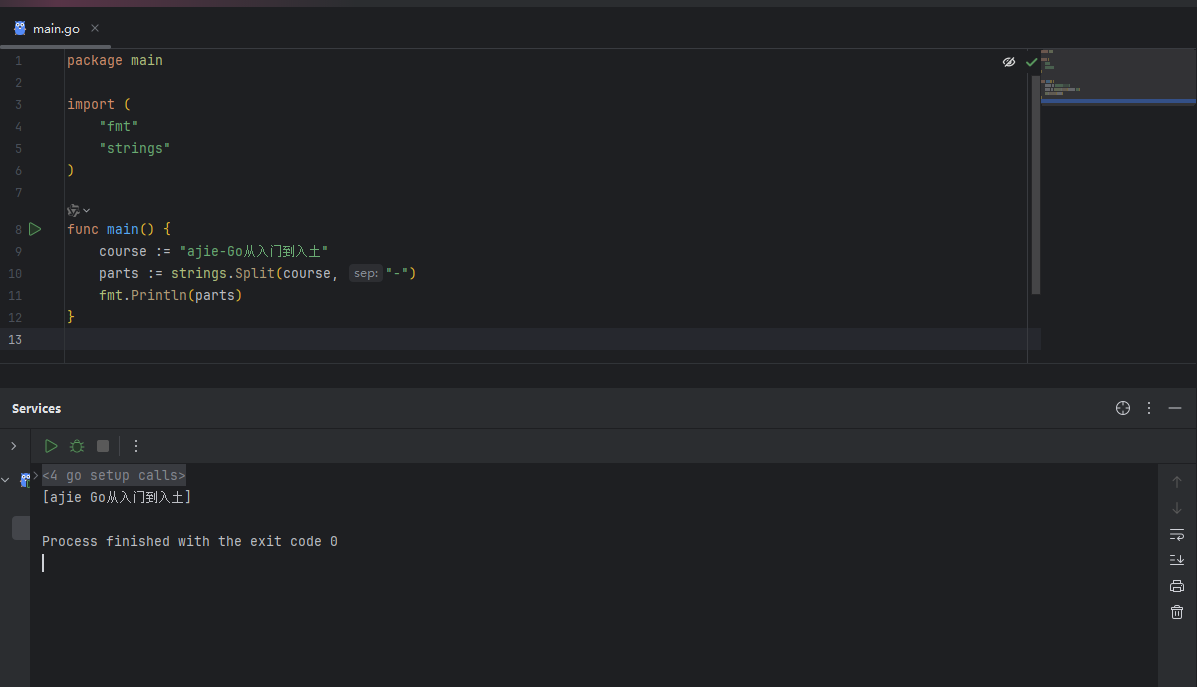The height and width of the screenshot is (687, 1197).
Task: Click the func main() declaration
Action: tap(118, 229)
